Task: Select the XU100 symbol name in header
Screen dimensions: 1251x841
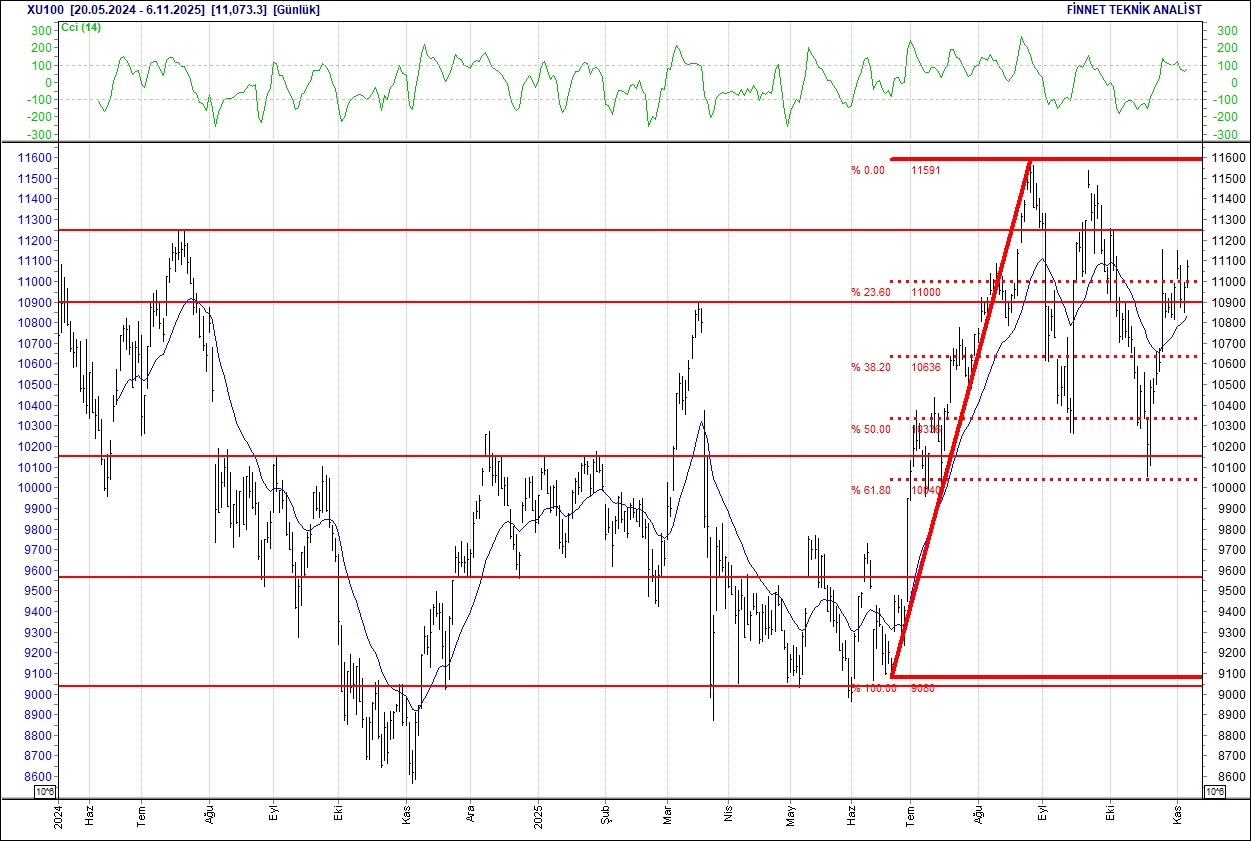Action: (x=44, y=9)
